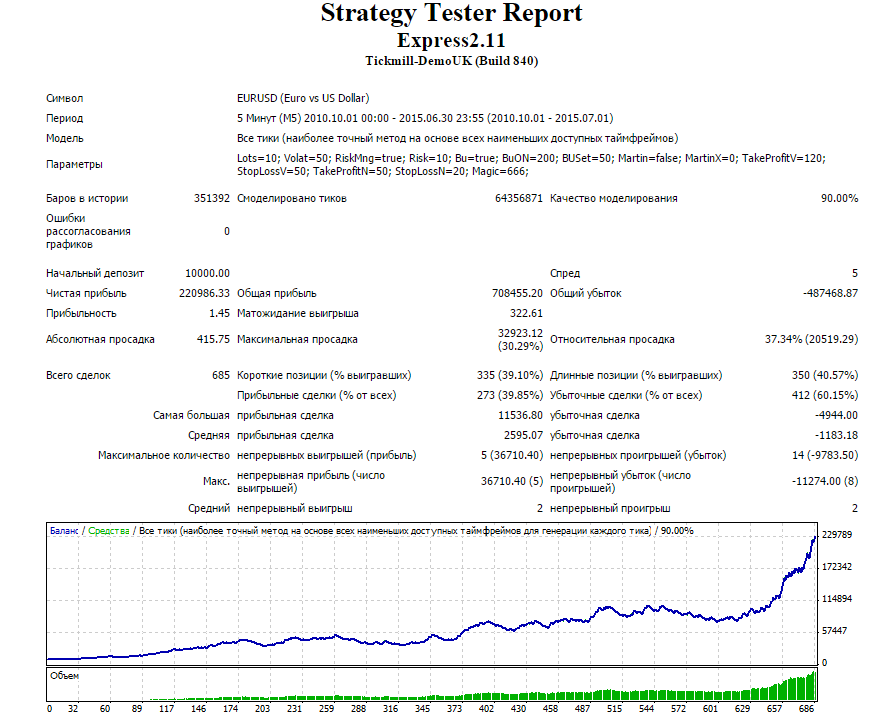Select the chart y-axis label 114894

click(x=837, y=599)
